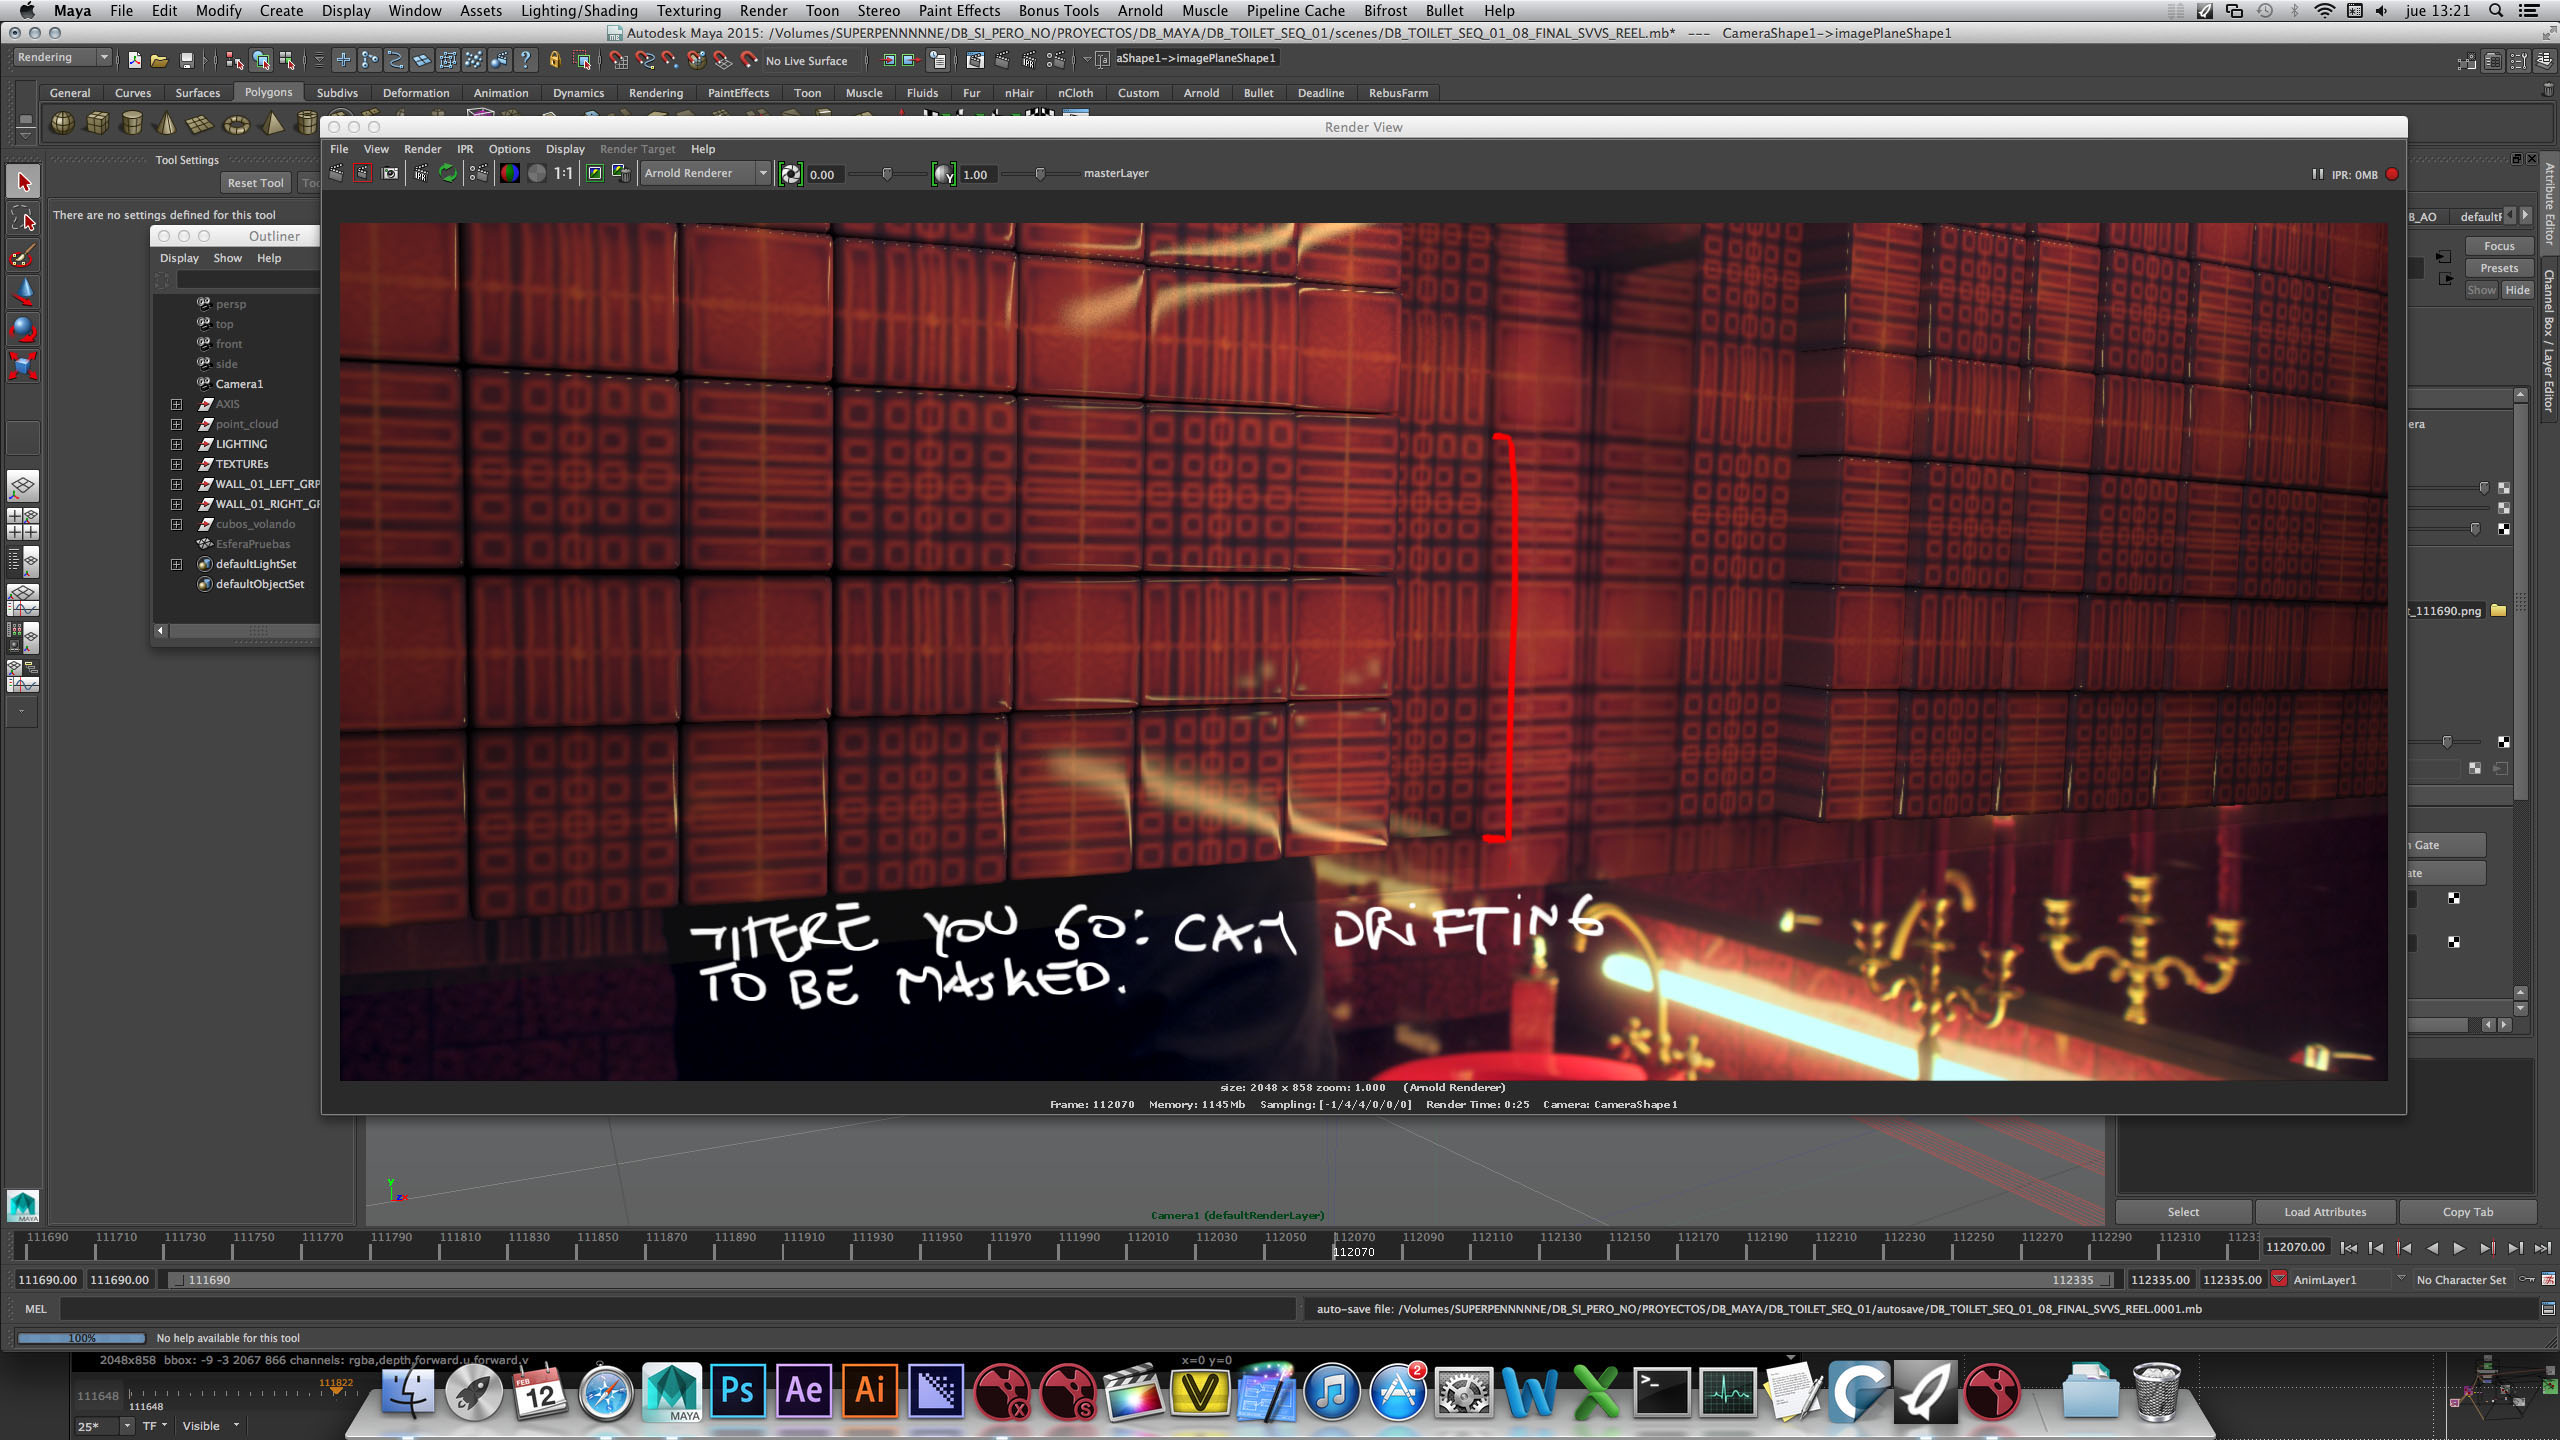Screen dimensions: 2560x1440
Task: Open the Arnold menu in menu bar
Action: coord(1139,10)
